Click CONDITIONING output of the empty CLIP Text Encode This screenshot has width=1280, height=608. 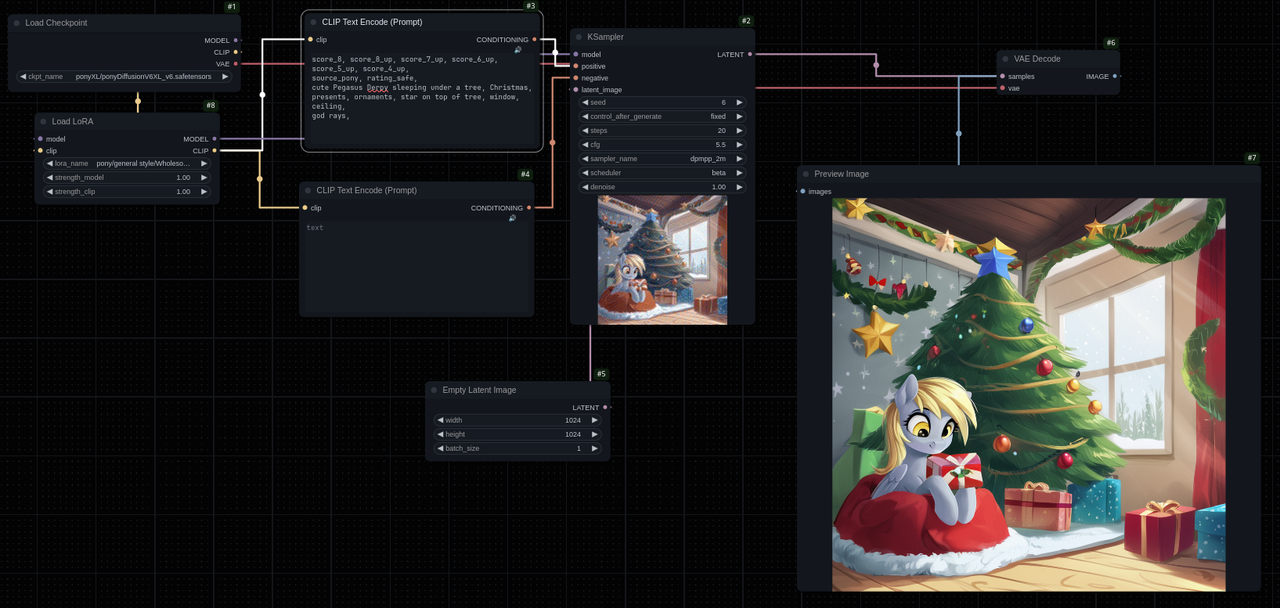point(529,208)
